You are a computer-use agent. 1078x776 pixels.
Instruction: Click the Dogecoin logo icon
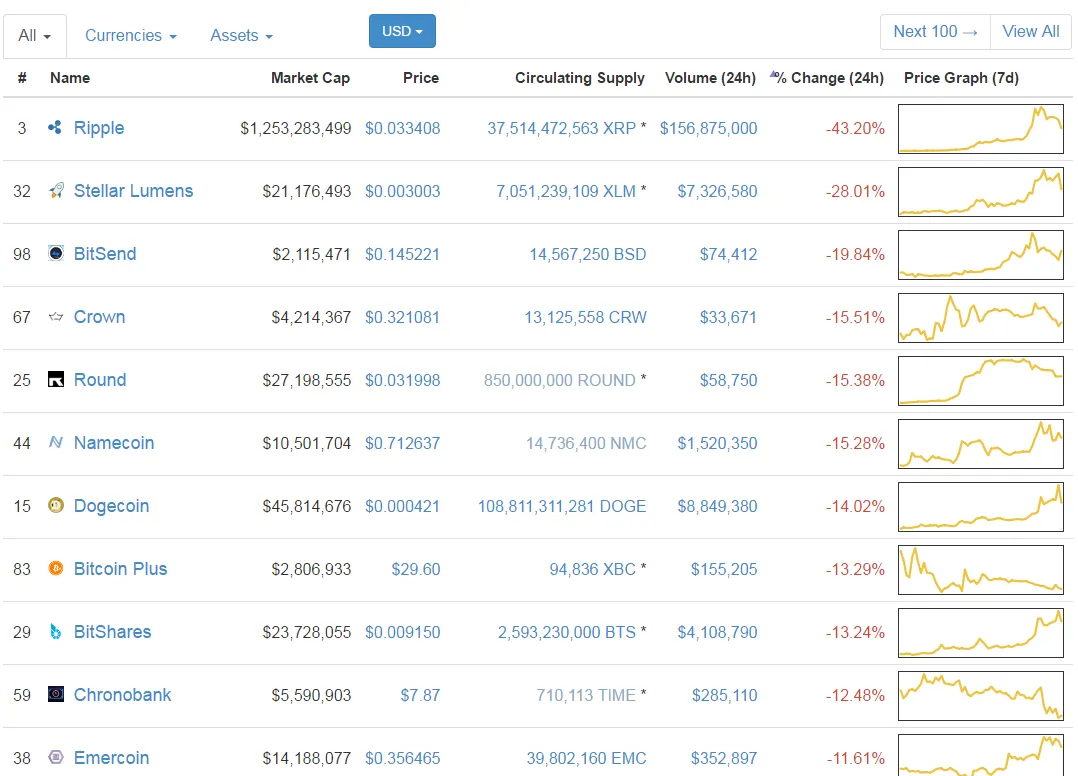coord(56,506)
